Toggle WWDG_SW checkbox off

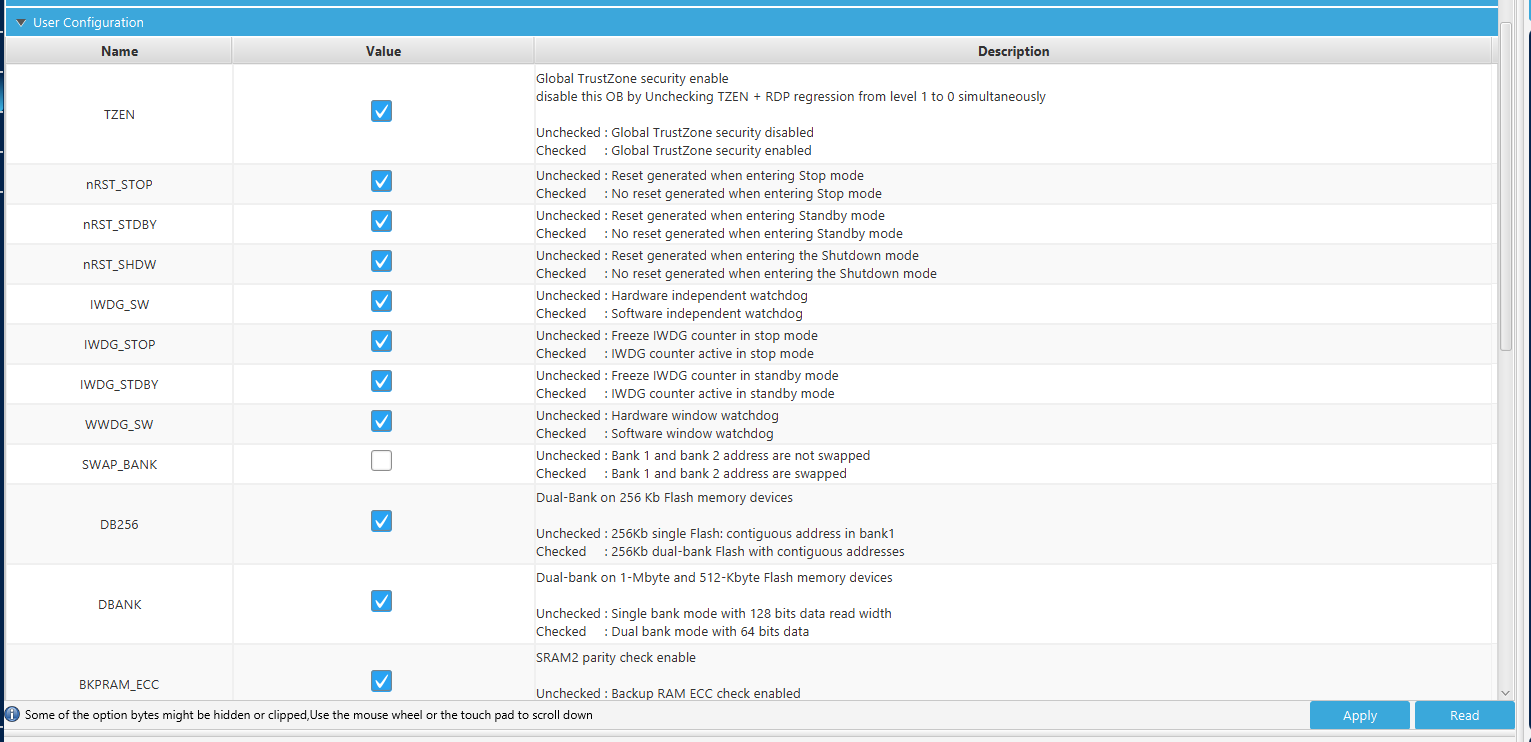click(x=381, y=421)
